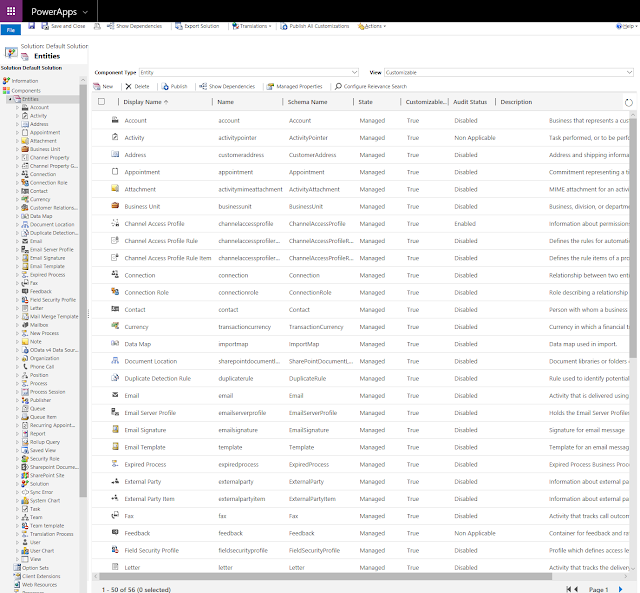640x593 pixels.
Task: Select Business Unit in the tree
Action: [x=45, y=149]
